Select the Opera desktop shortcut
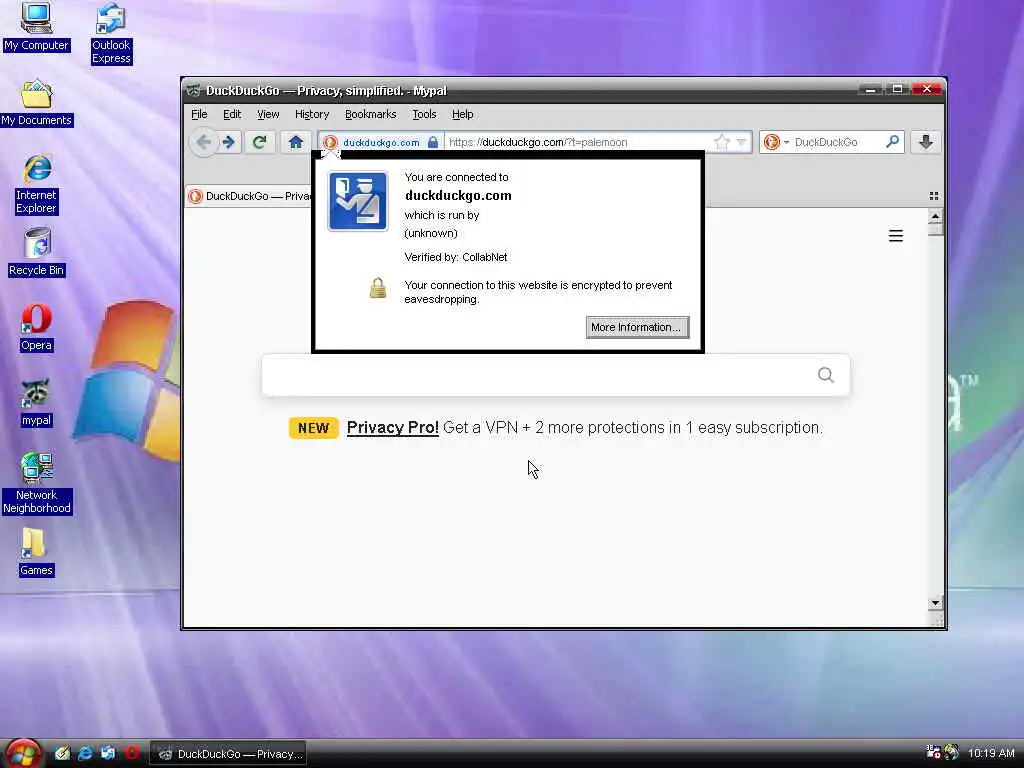 [x=36, y=328]
